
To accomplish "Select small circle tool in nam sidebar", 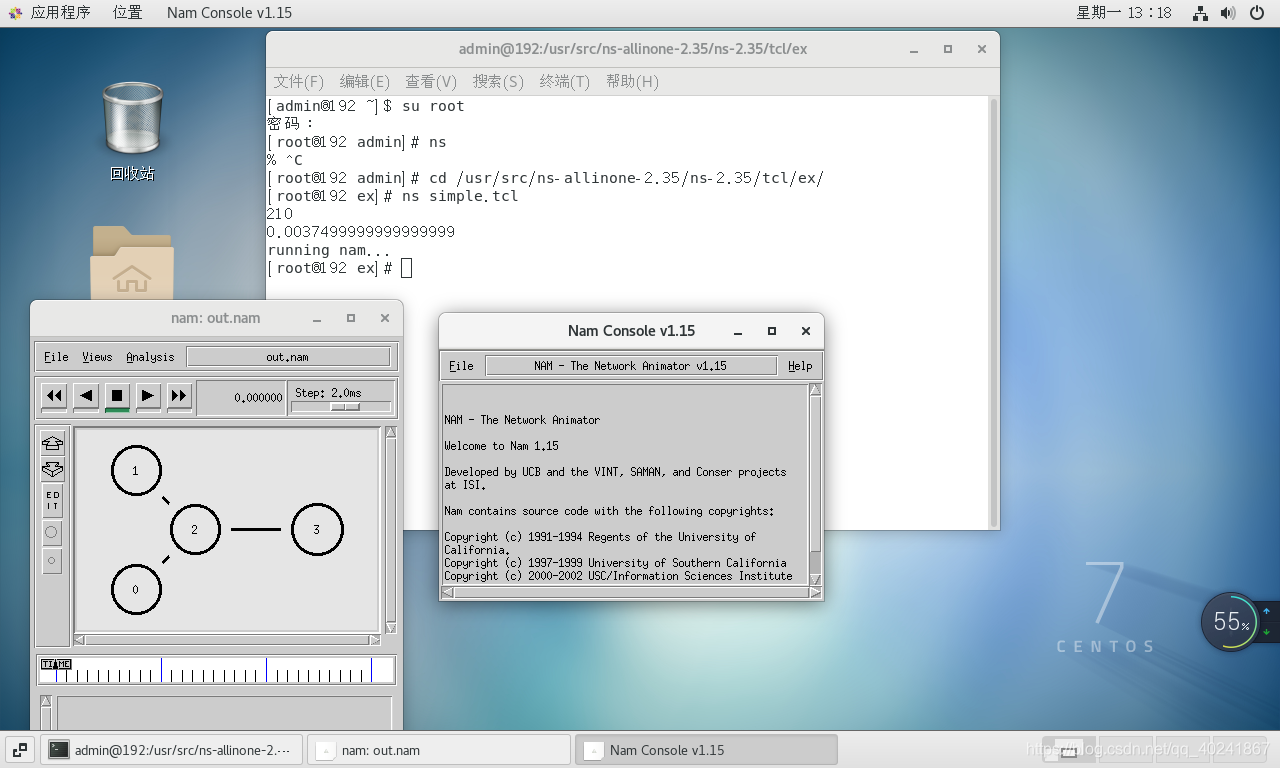I will [x=53, y=560].
